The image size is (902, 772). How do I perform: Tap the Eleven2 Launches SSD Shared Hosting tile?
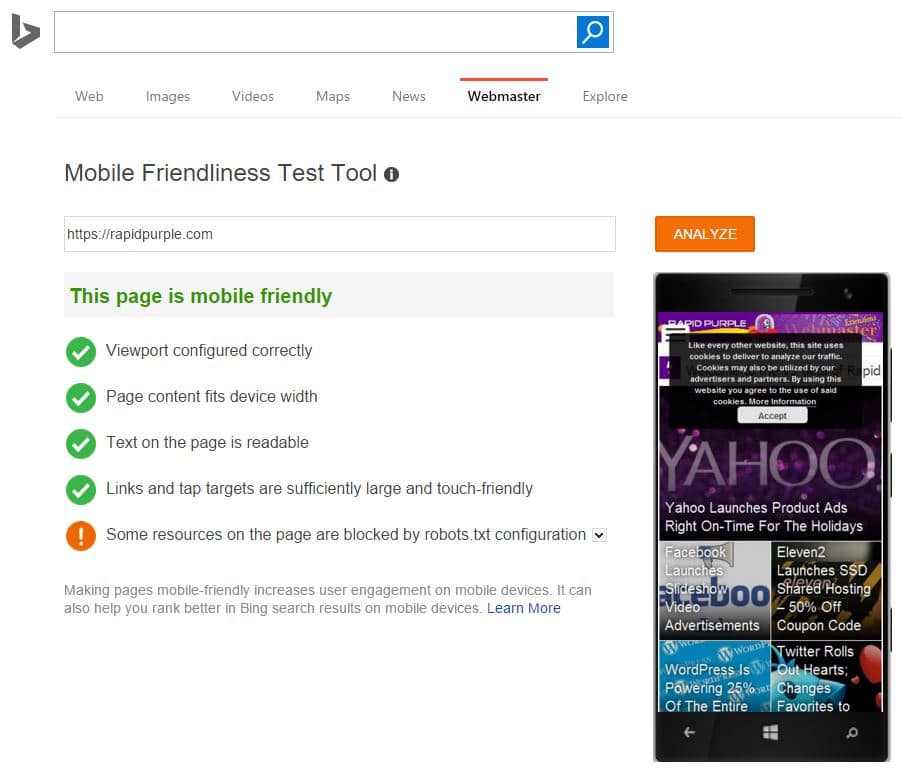pos(826,590)
